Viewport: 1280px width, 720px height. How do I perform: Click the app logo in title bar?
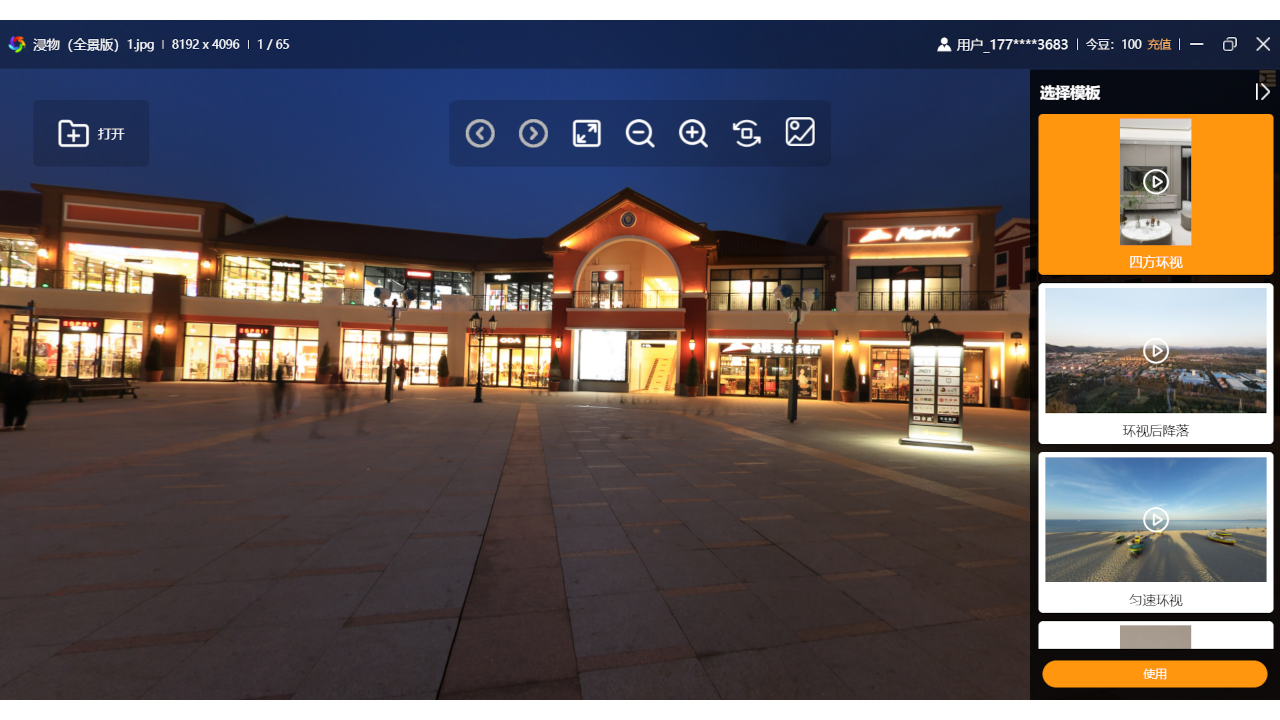click(17, 44)
